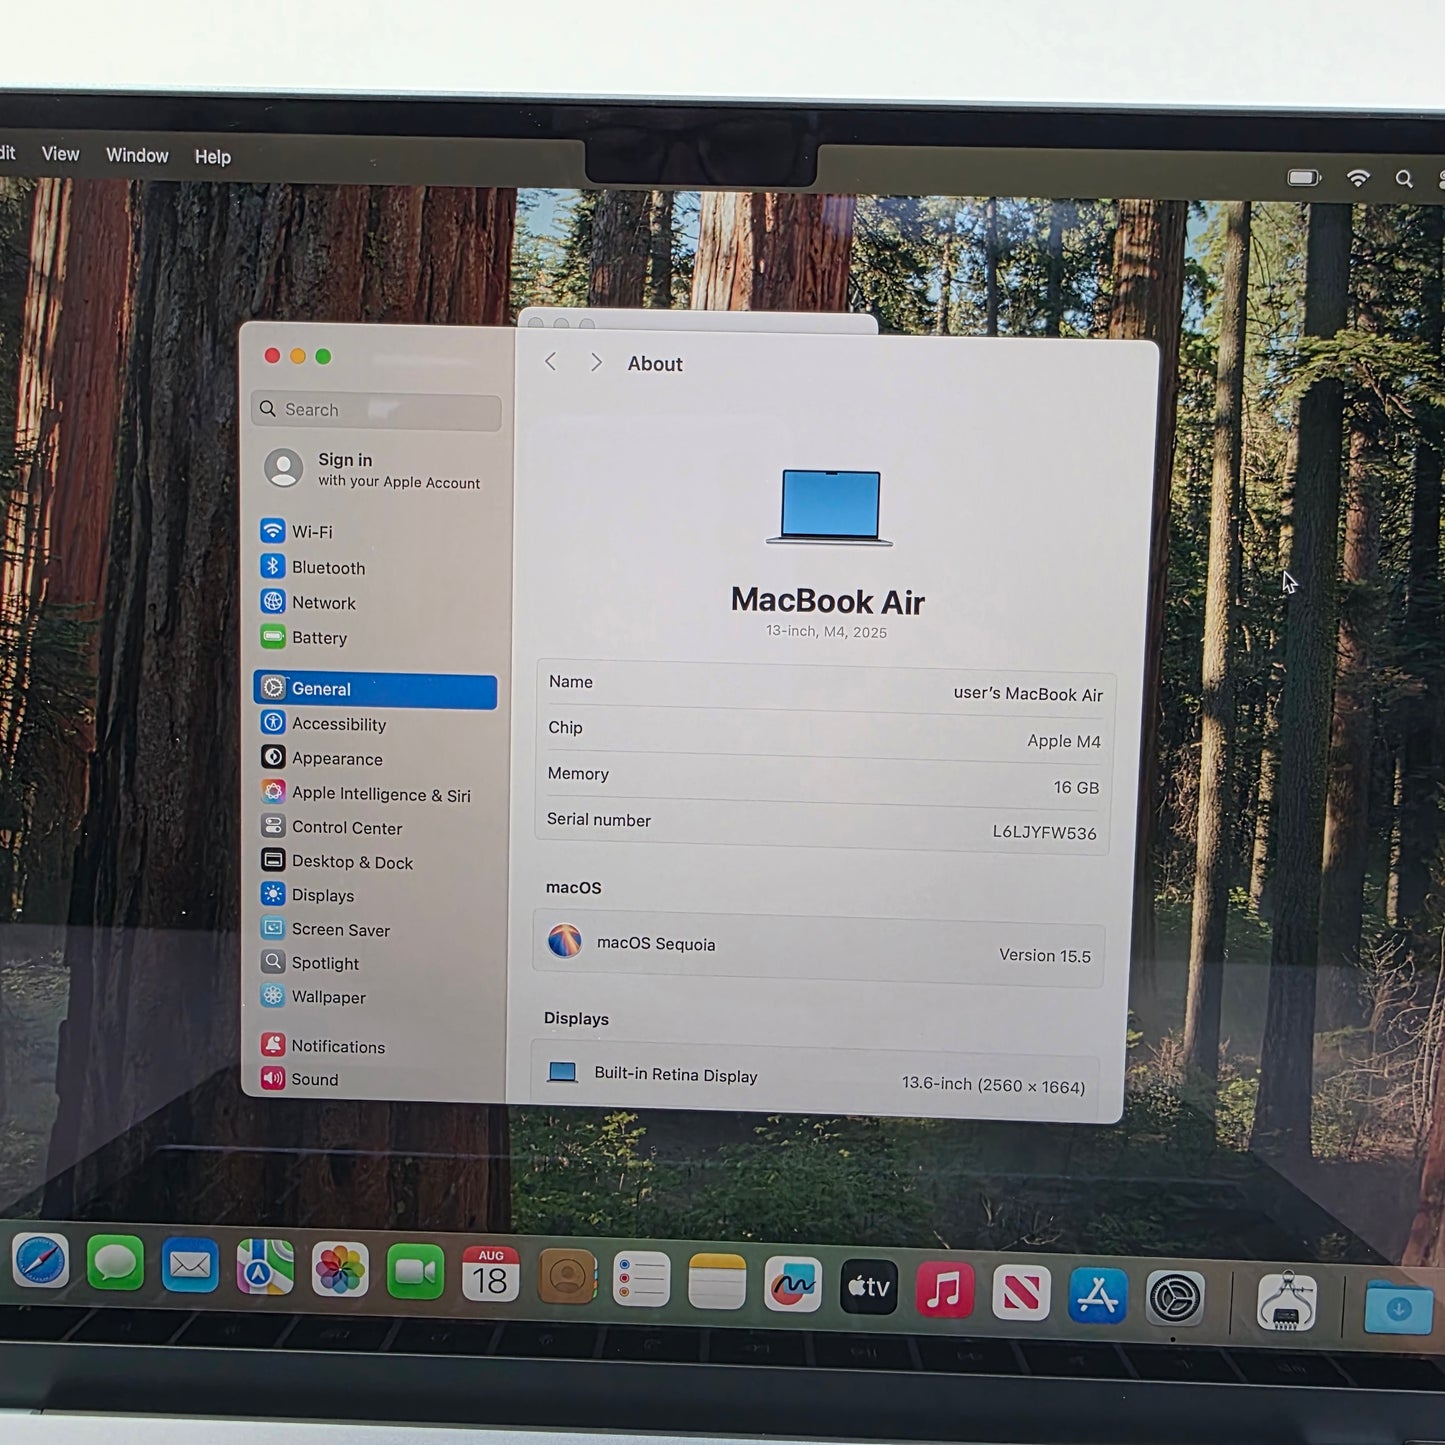Open Safari from the Dock
This screenshot has width=1445, height=1445.
point(40,1262)
